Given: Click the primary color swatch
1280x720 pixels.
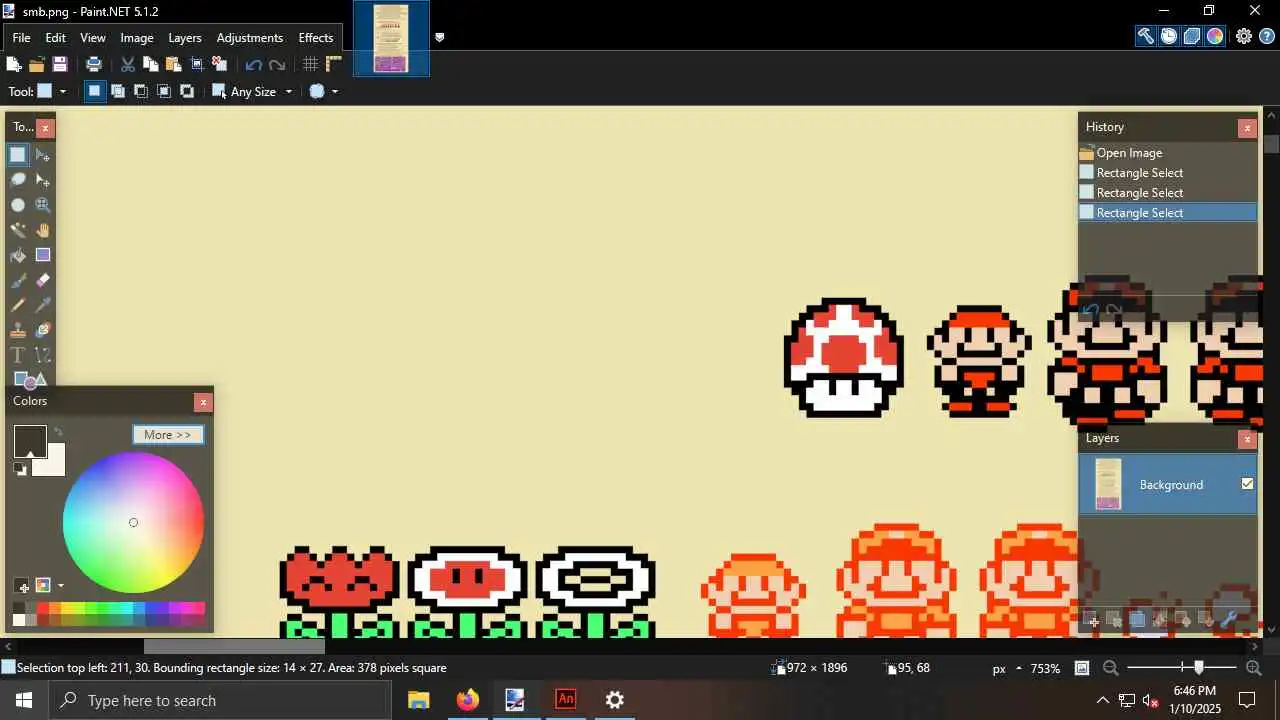Looking at the screenshot, I should pos(29,441).
